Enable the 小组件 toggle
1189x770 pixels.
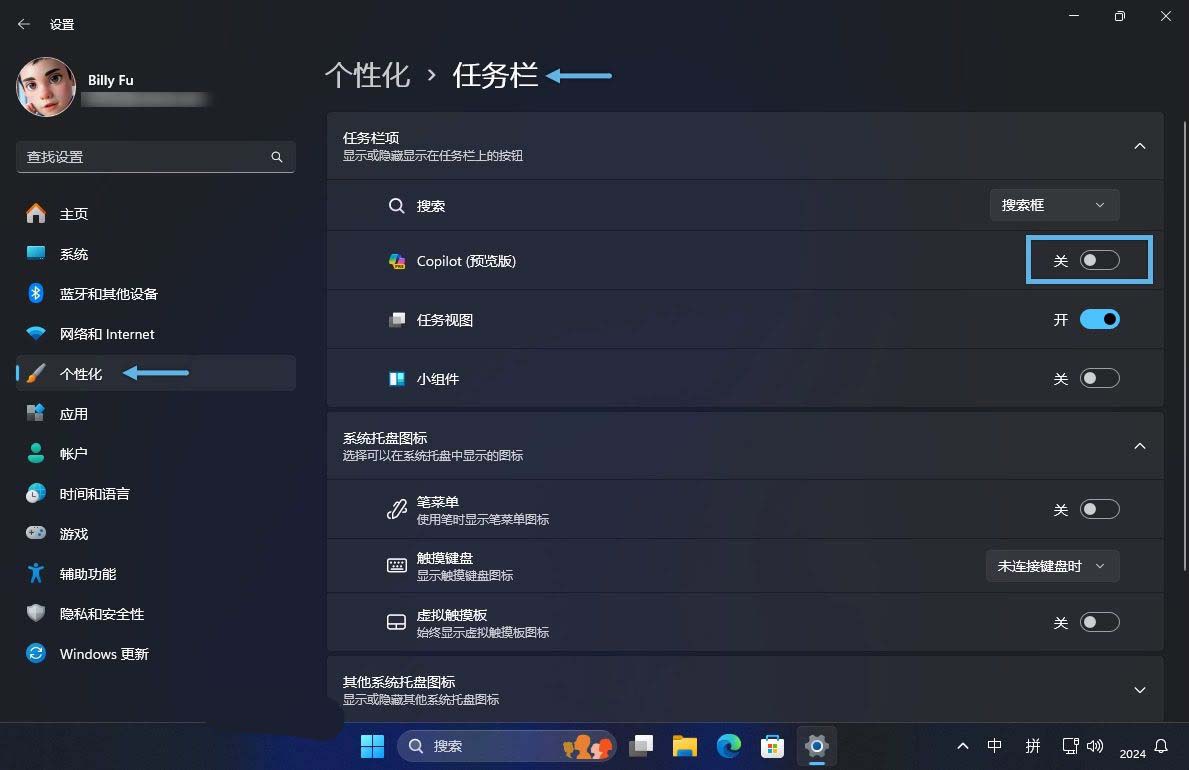(x=1098, y=378)
